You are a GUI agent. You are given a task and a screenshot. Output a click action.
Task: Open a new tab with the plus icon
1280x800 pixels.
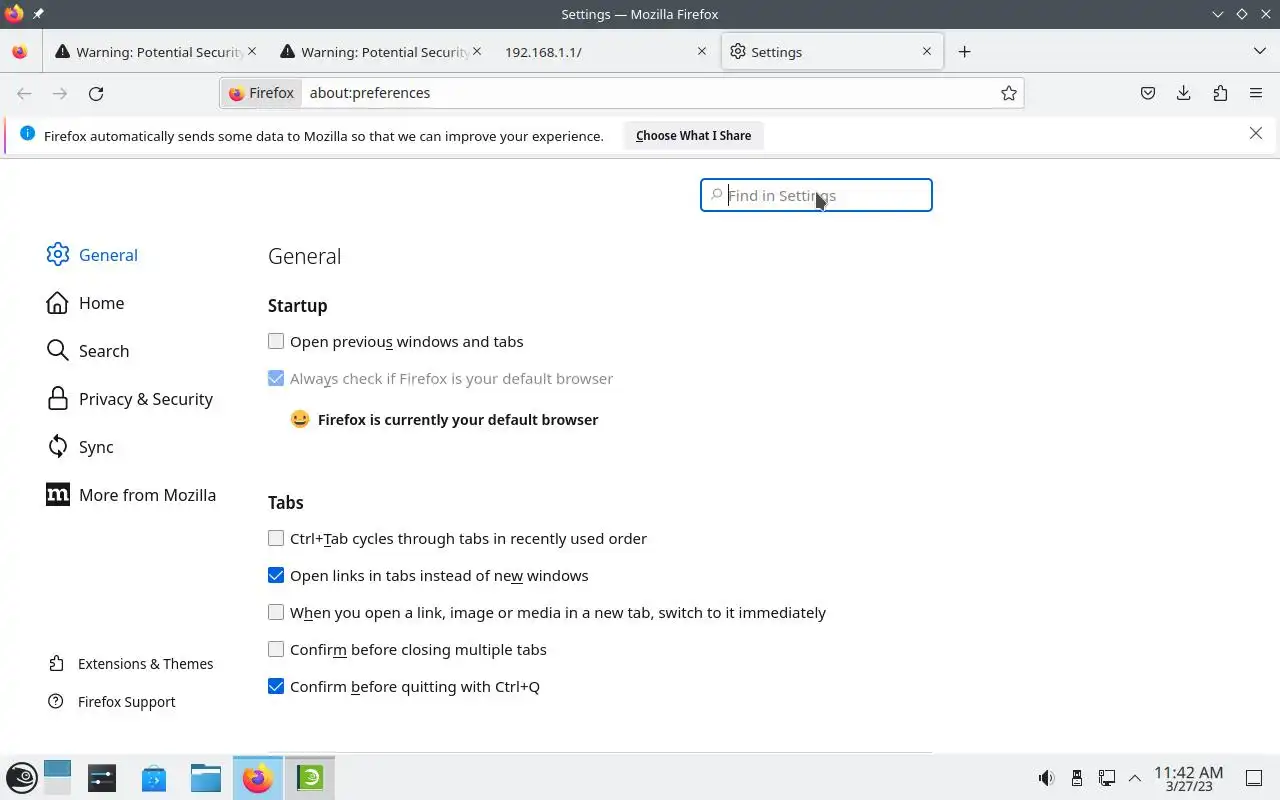coord(964,52)
